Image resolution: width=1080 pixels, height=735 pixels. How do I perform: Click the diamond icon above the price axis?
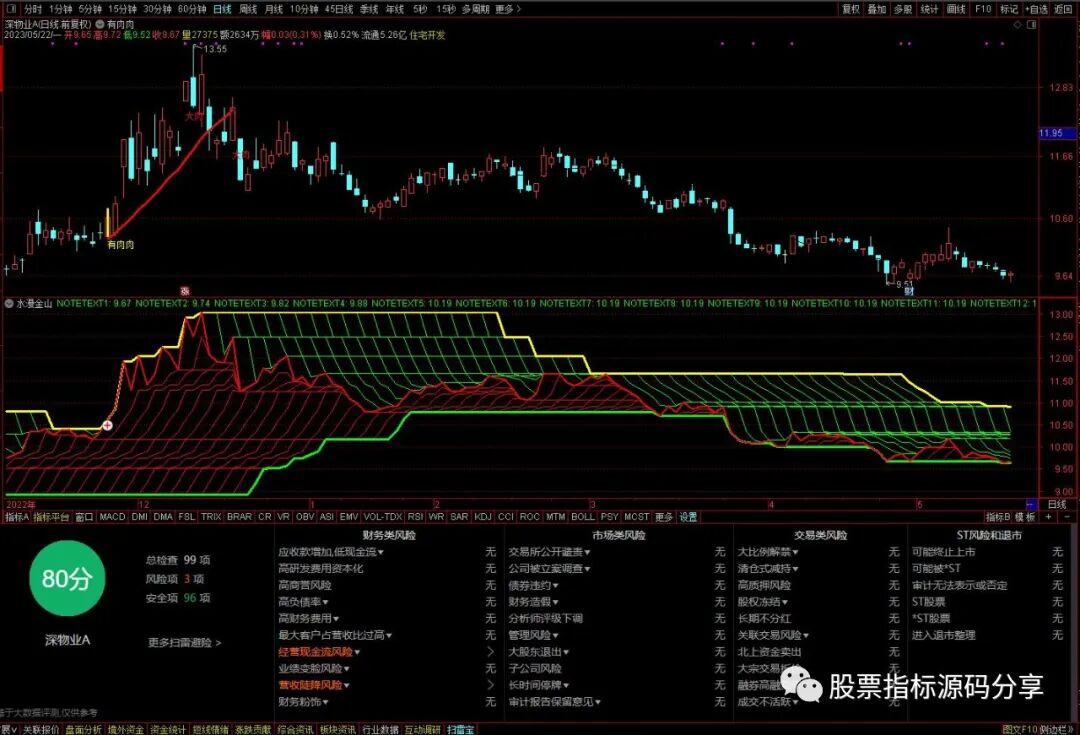pos(1017,24)
